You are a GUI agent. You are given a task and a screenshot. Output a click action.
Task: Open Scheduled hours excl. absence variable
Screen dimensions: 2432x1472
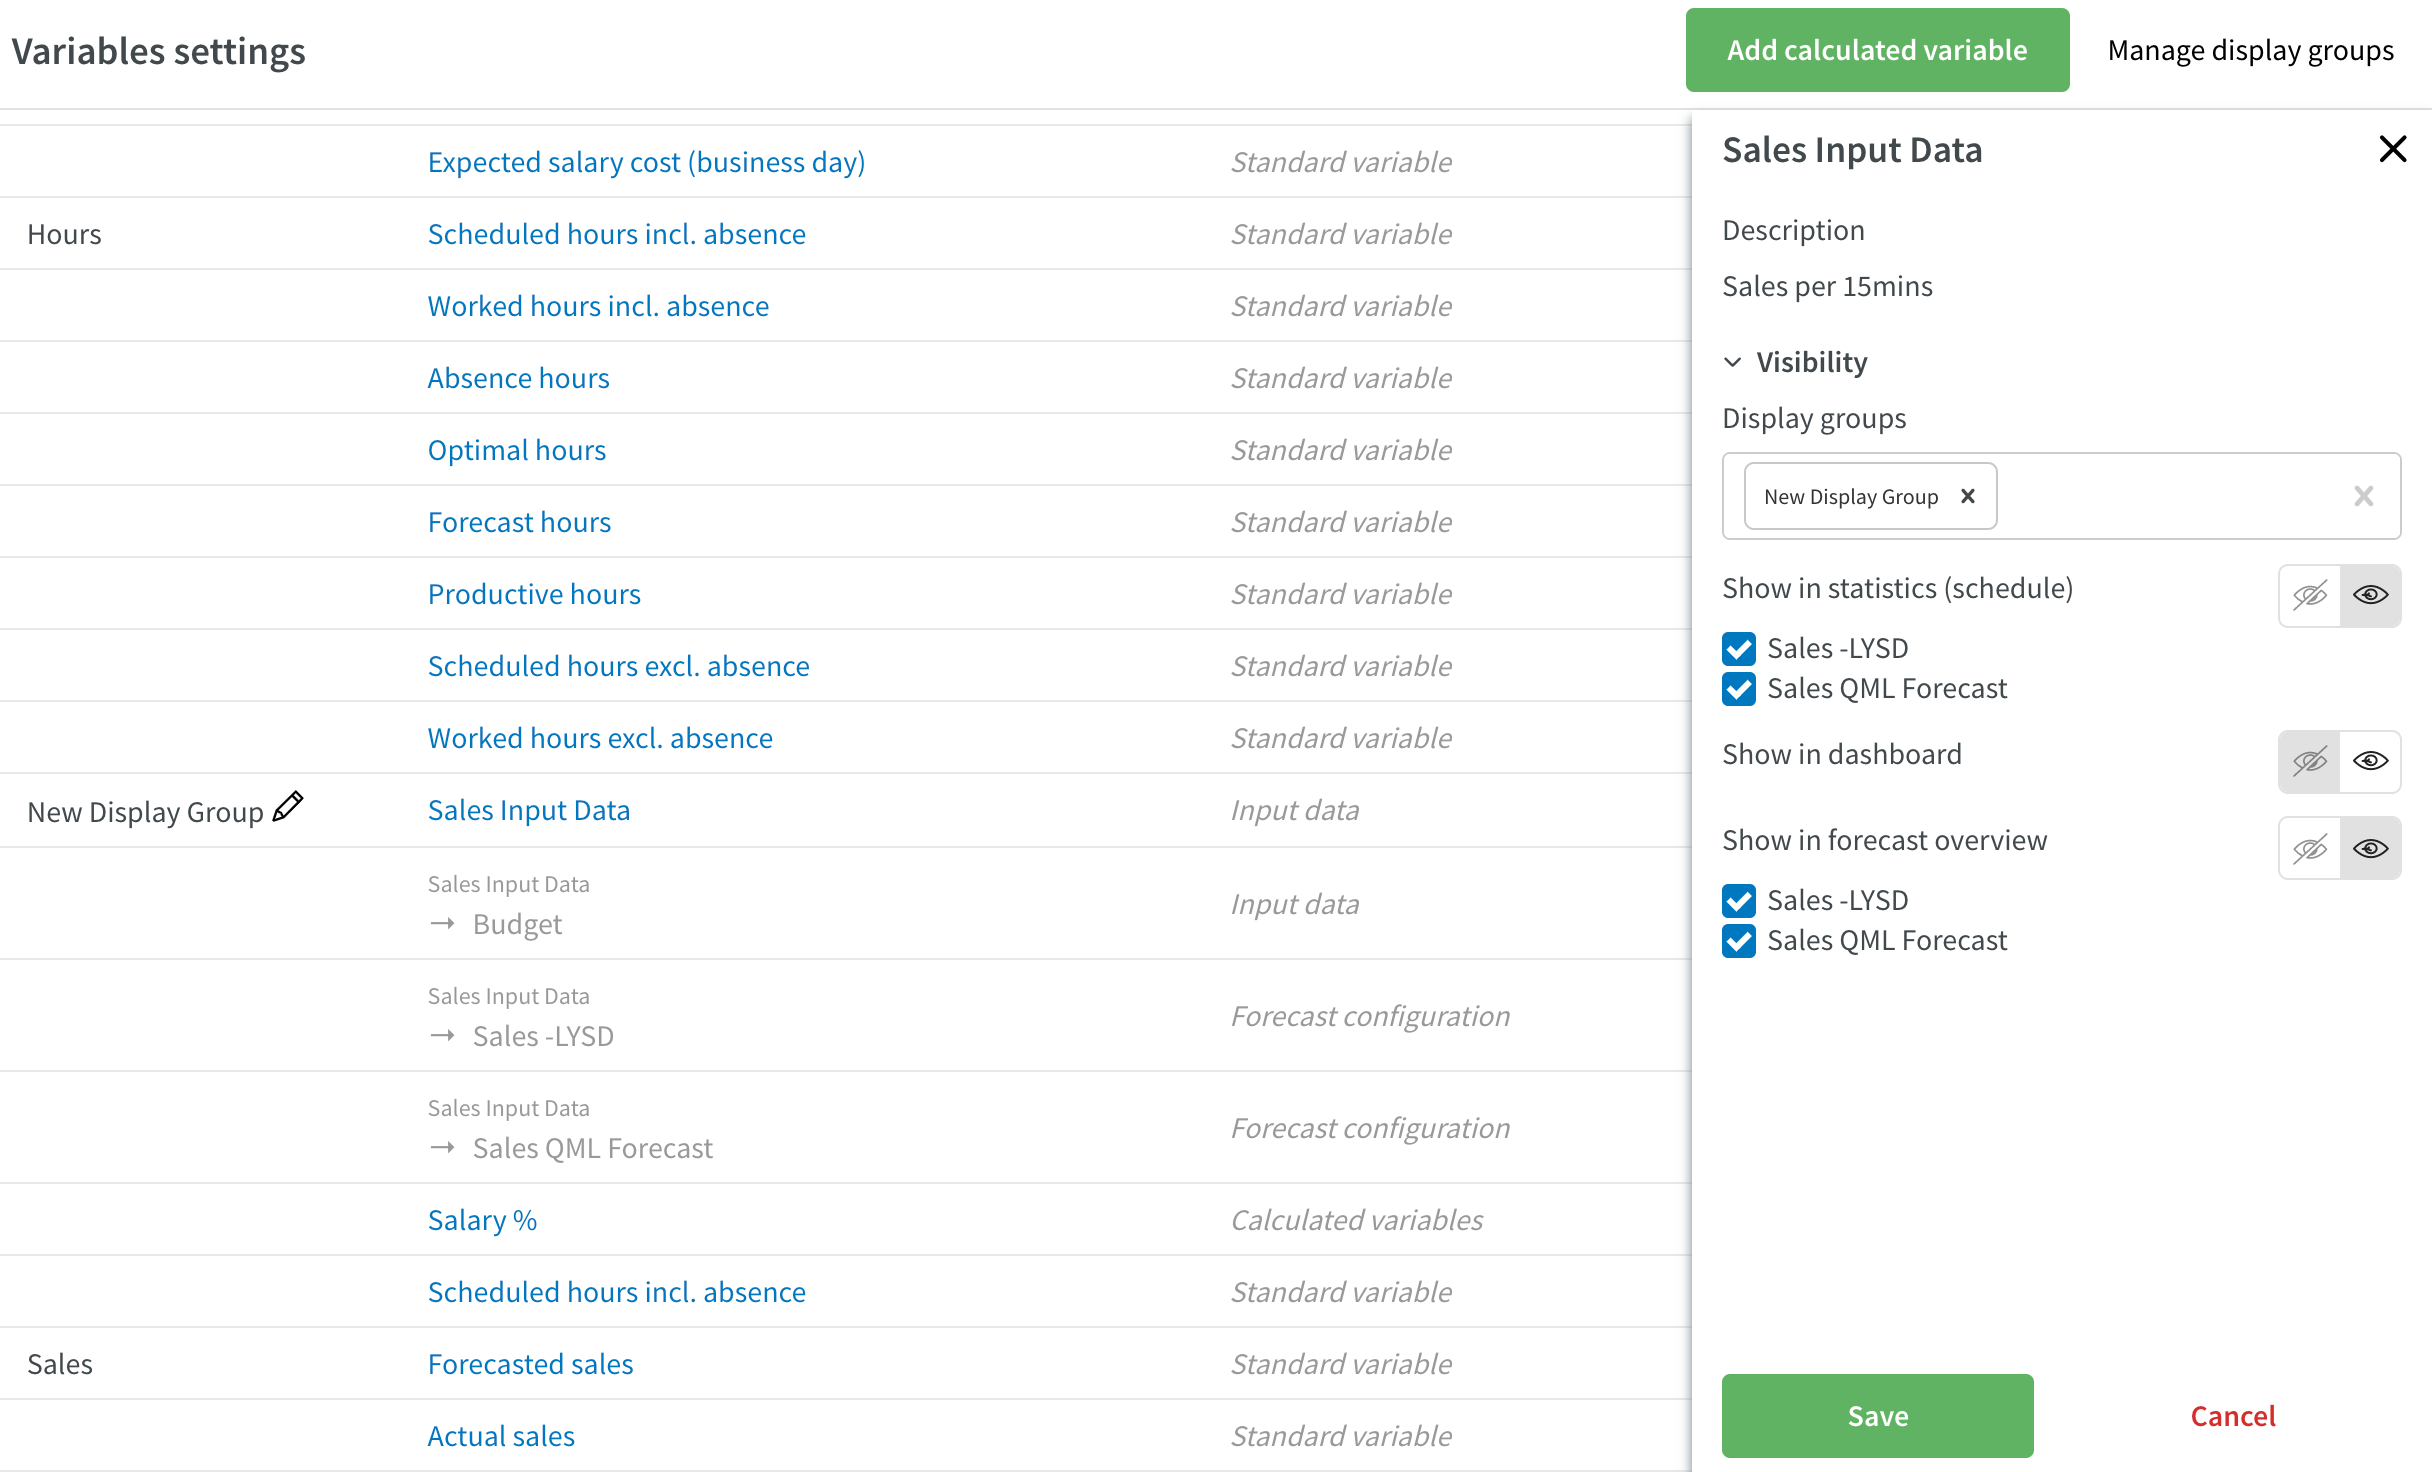(618, 666)
